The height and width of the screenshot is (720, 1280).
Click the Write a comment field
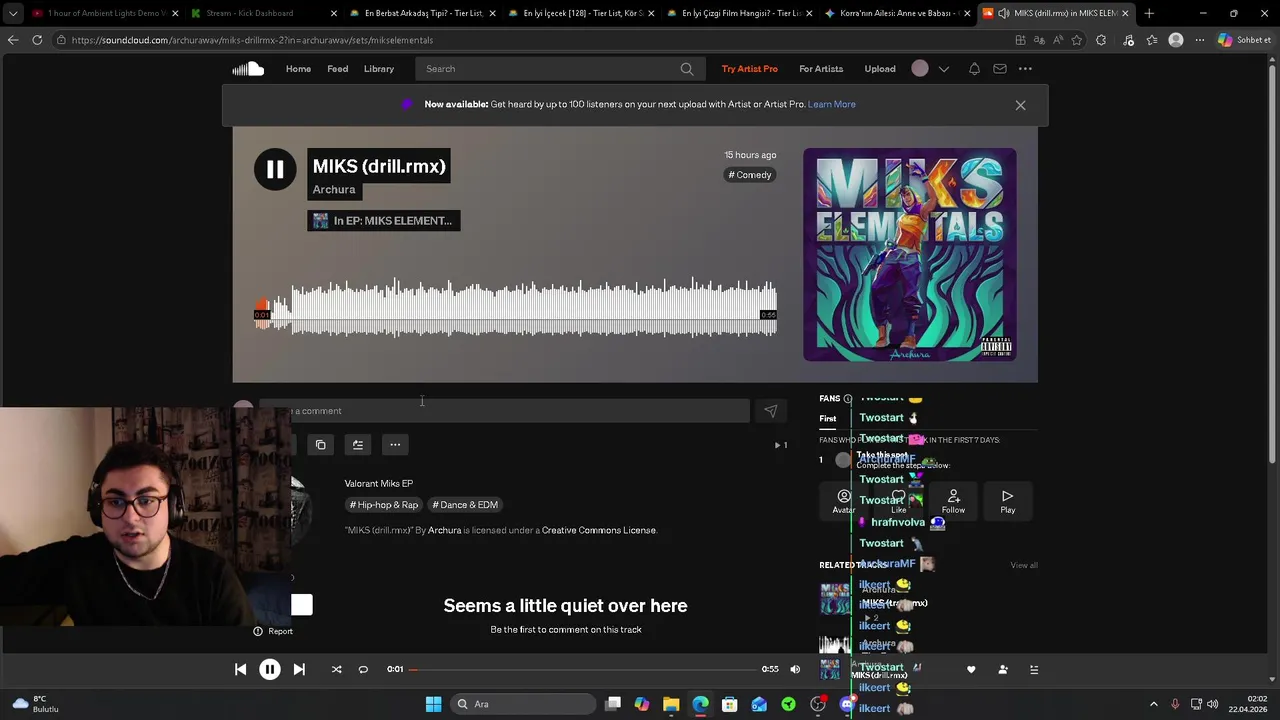[504, 411]
